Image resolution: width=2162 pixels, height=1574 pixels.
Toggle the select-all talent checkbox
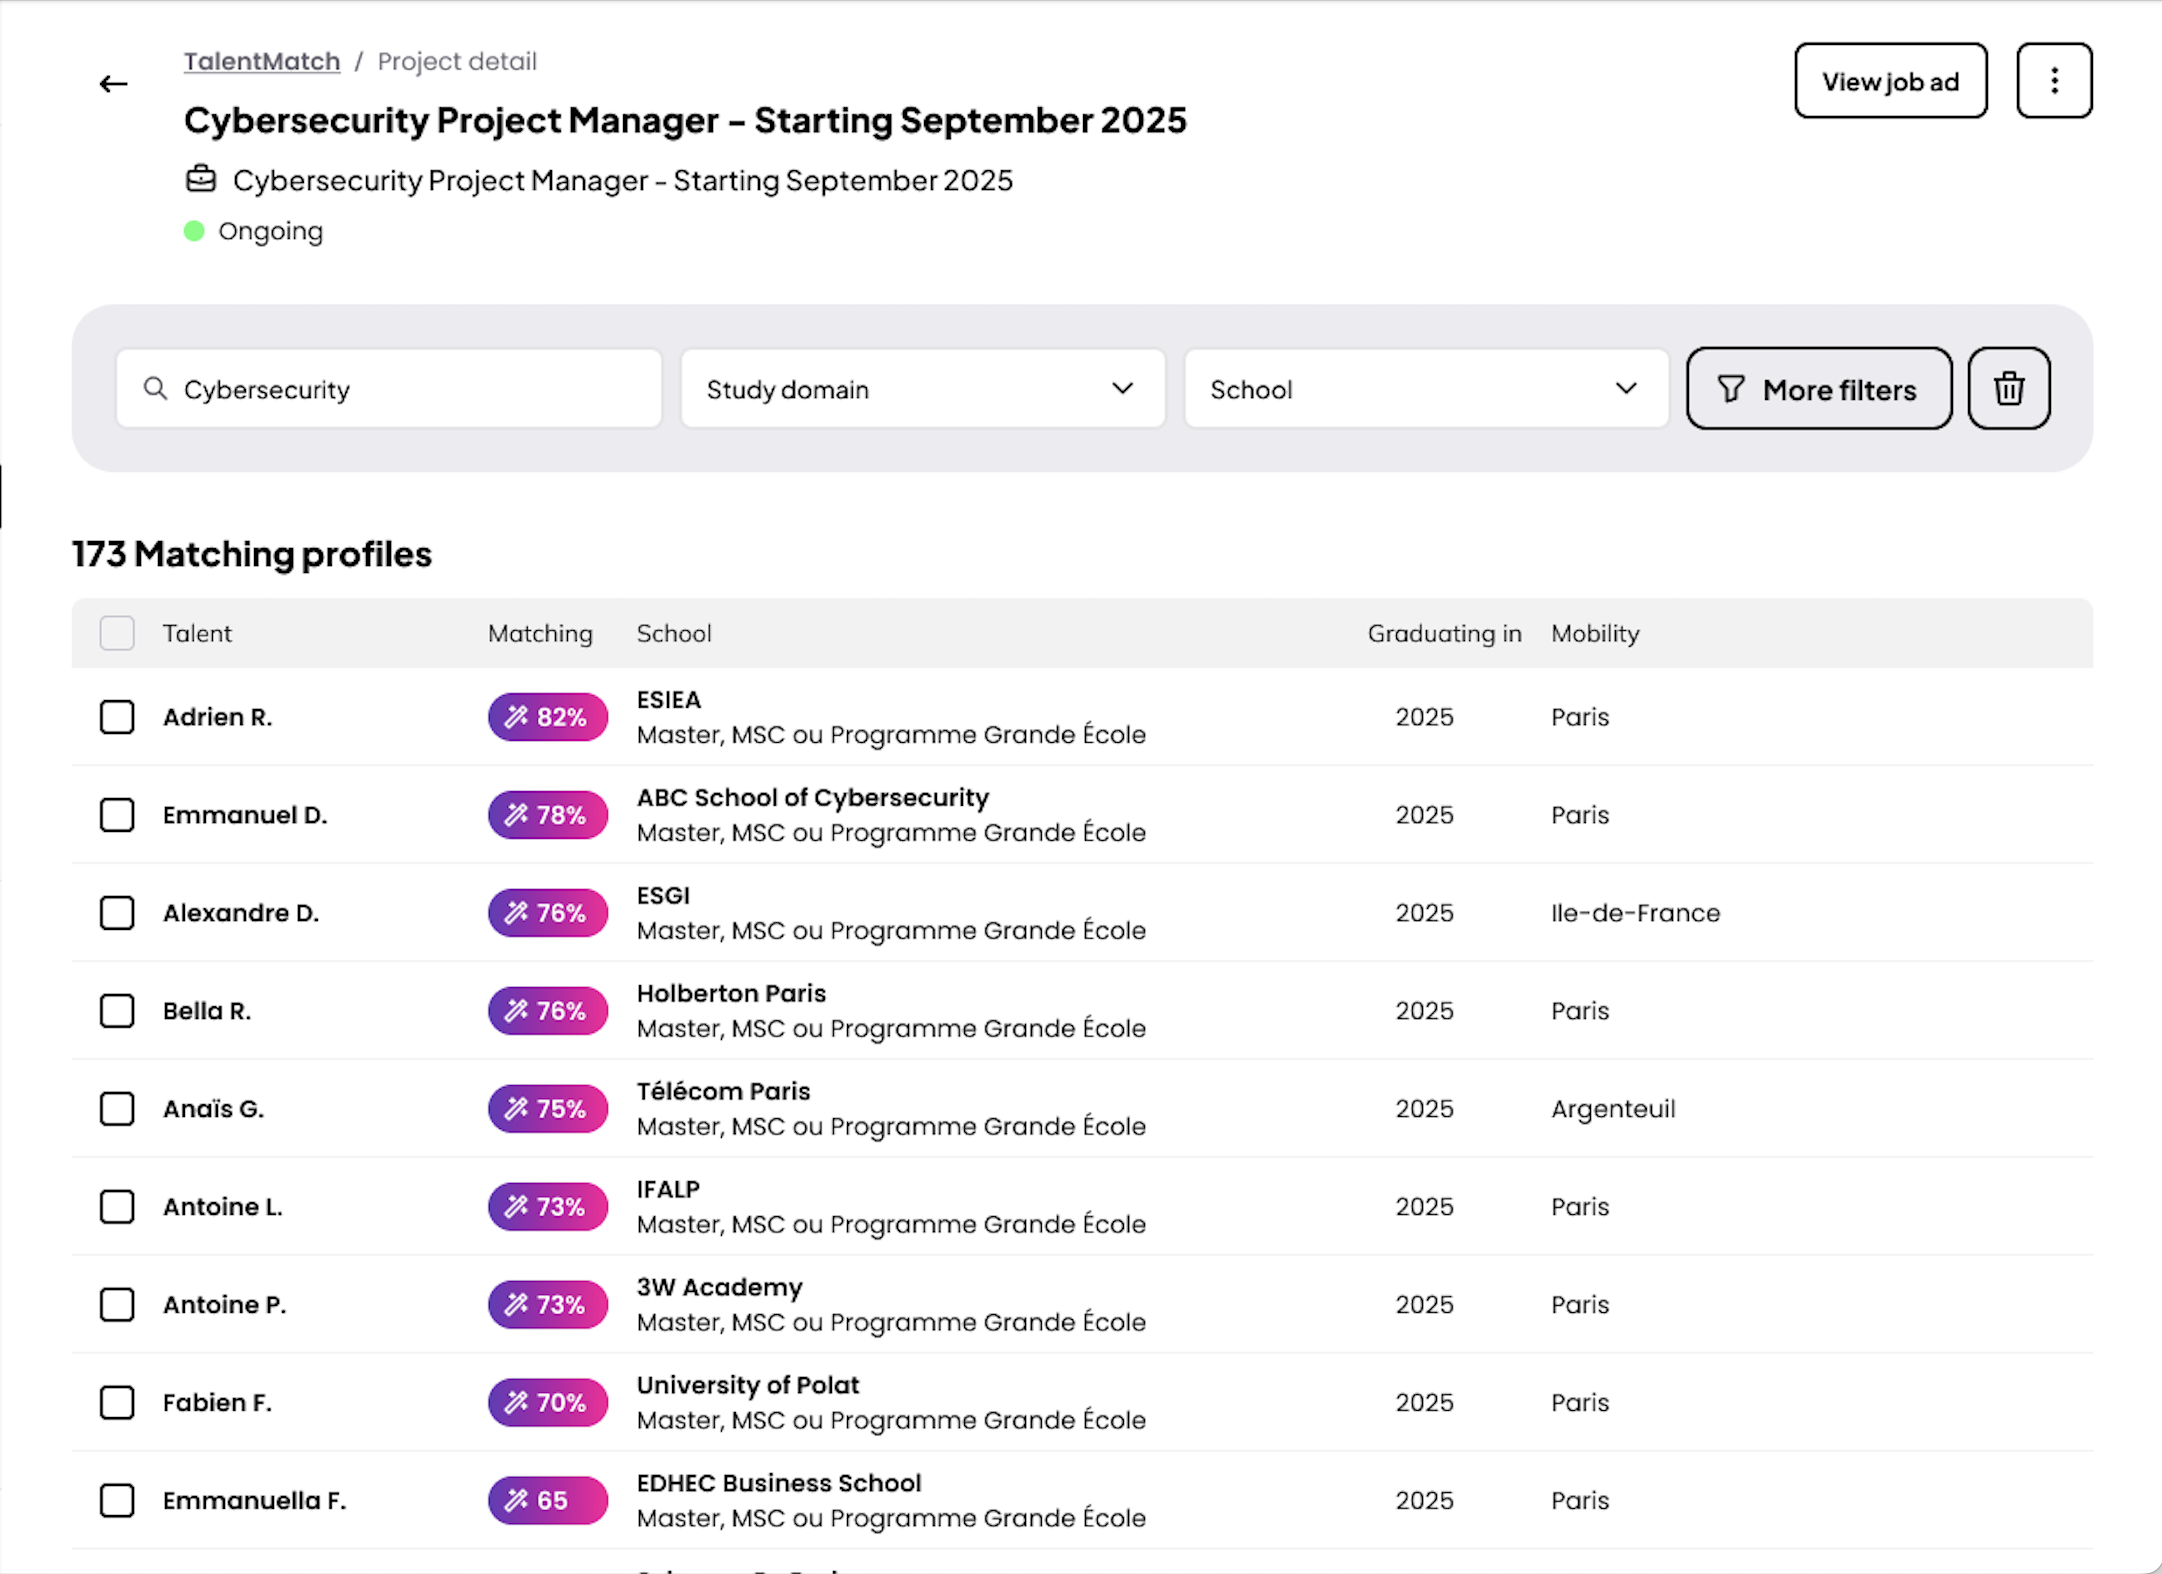pyautogui.click(x=117, y=633)
